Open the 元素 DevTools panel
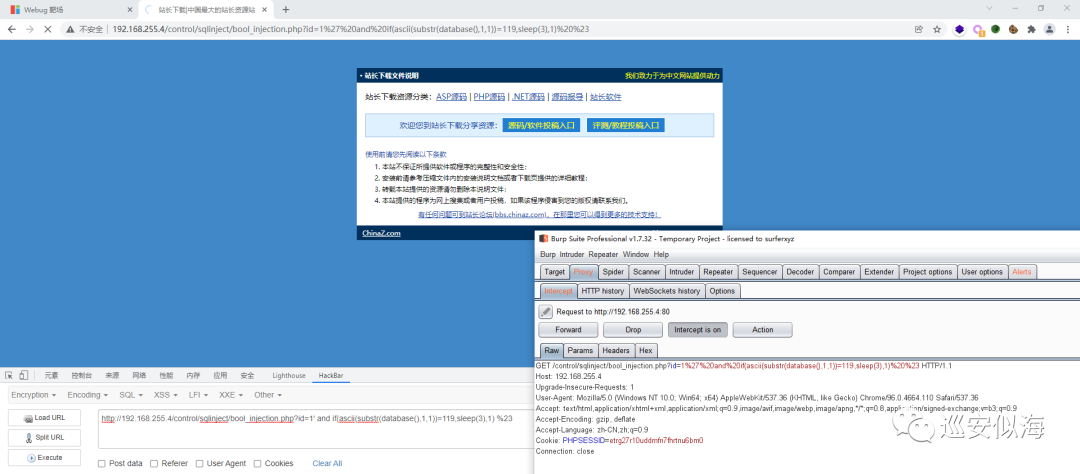Screen dimensions: 1080x474 (x=51, y=375)
